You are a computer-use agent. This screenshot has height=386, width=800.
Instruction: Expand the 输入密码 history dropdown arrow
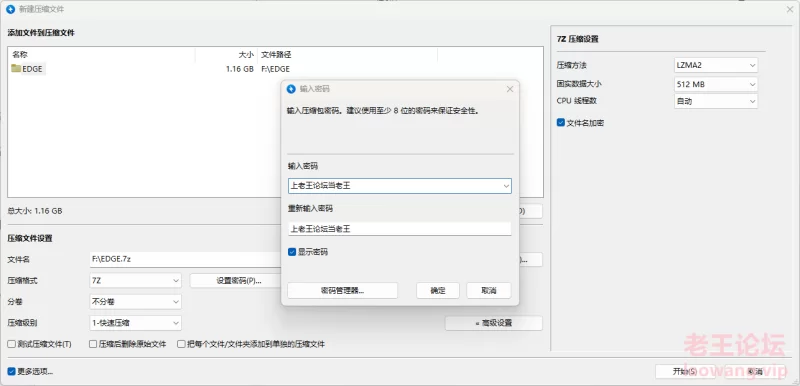pos(506,186)
